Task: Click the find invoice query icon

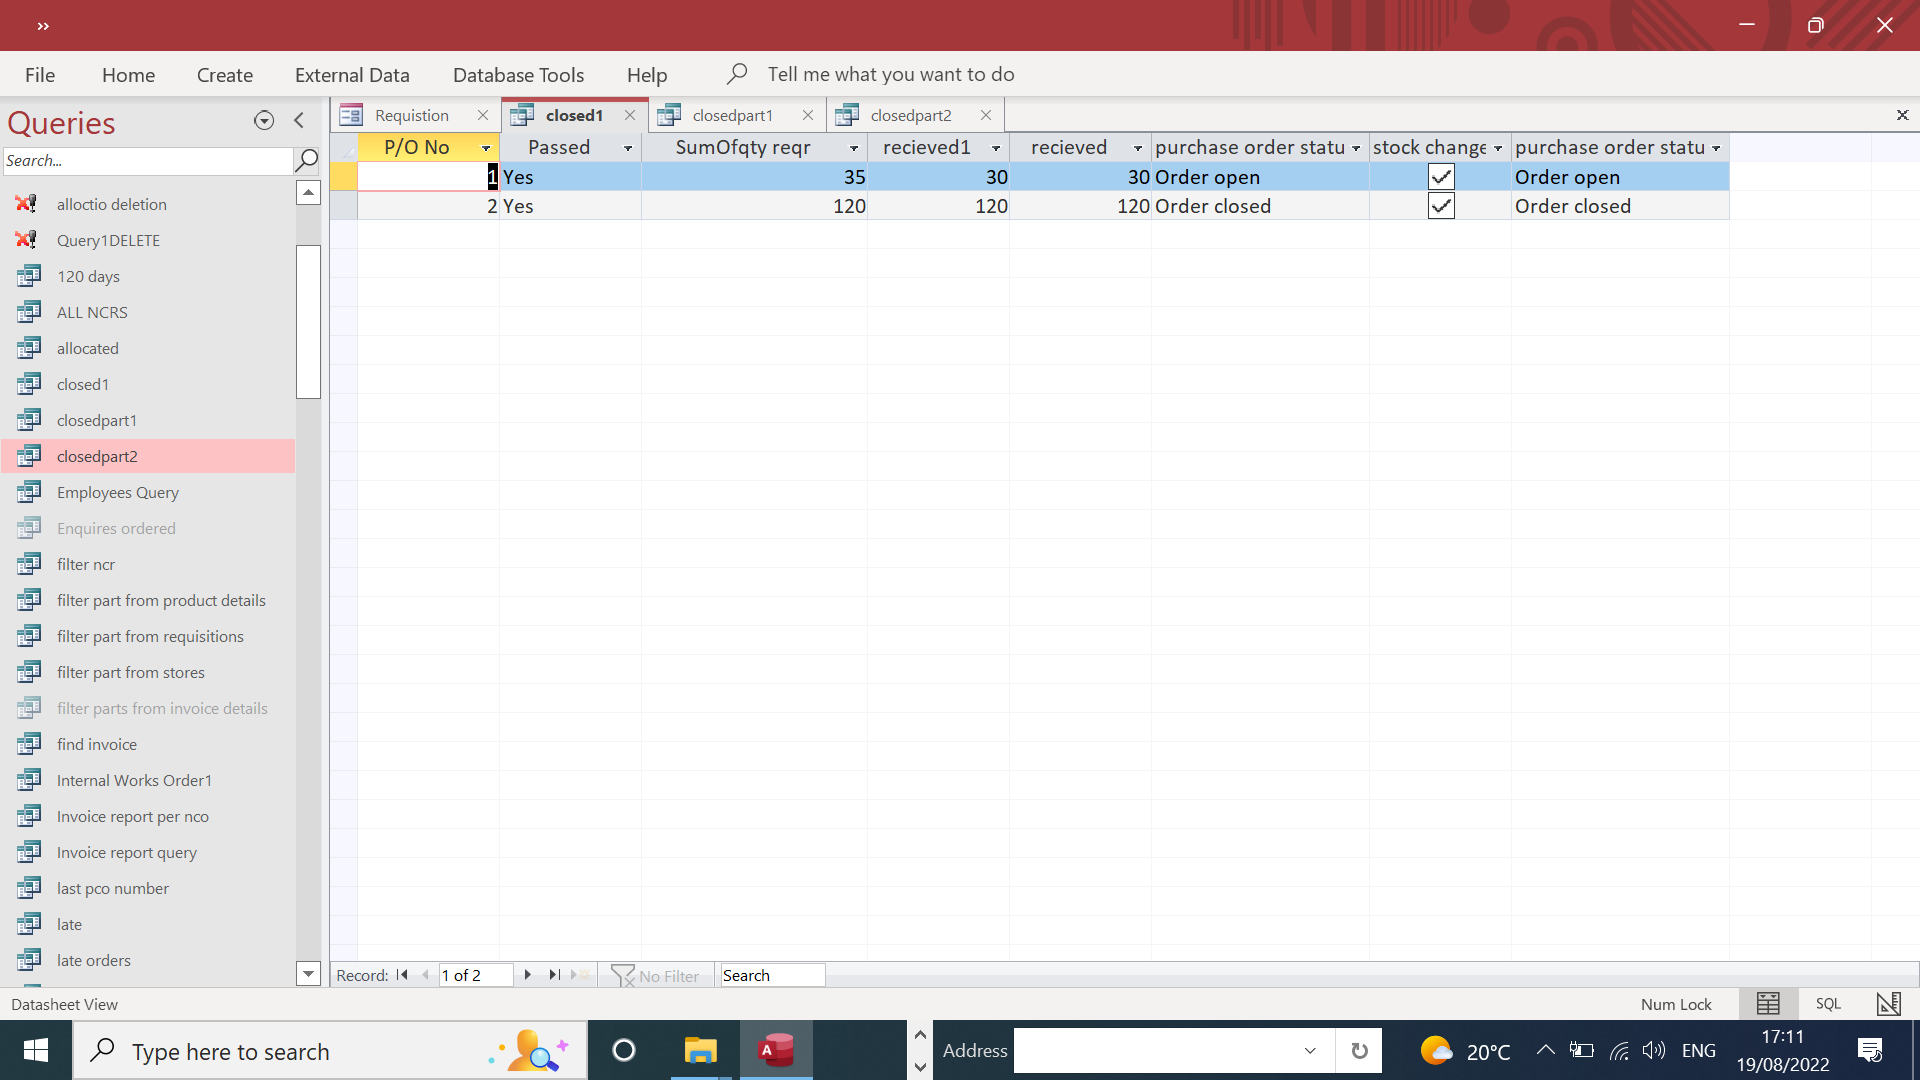Action: (x=29, y=744)
